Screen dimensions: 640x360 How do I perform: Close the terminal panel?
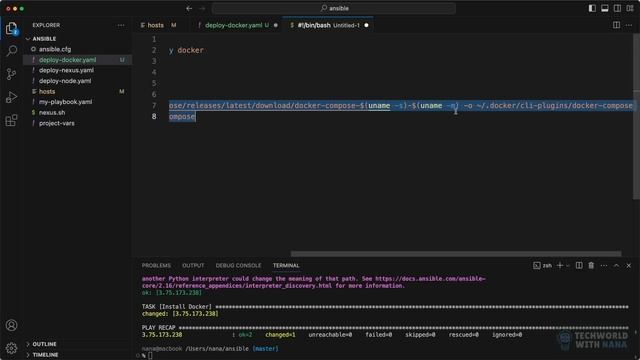coord(629,265)
